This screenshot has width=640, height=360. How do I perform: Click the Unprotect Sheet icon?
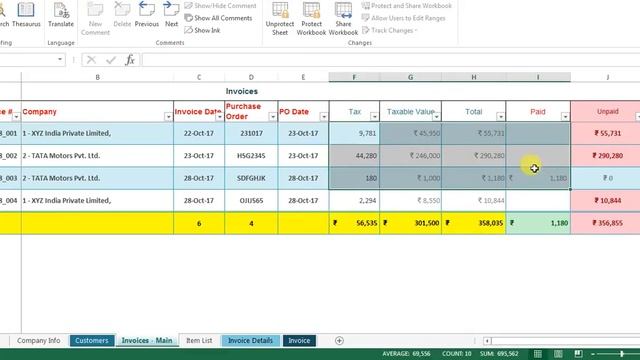tap(280, 18)
